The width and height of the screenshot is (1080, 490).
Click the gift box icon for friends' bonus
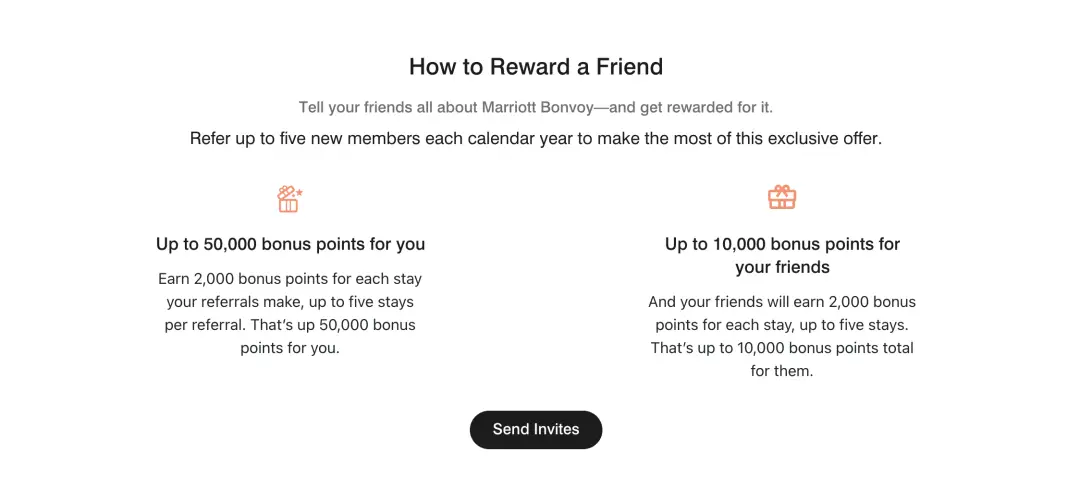(x=782, y=197)
